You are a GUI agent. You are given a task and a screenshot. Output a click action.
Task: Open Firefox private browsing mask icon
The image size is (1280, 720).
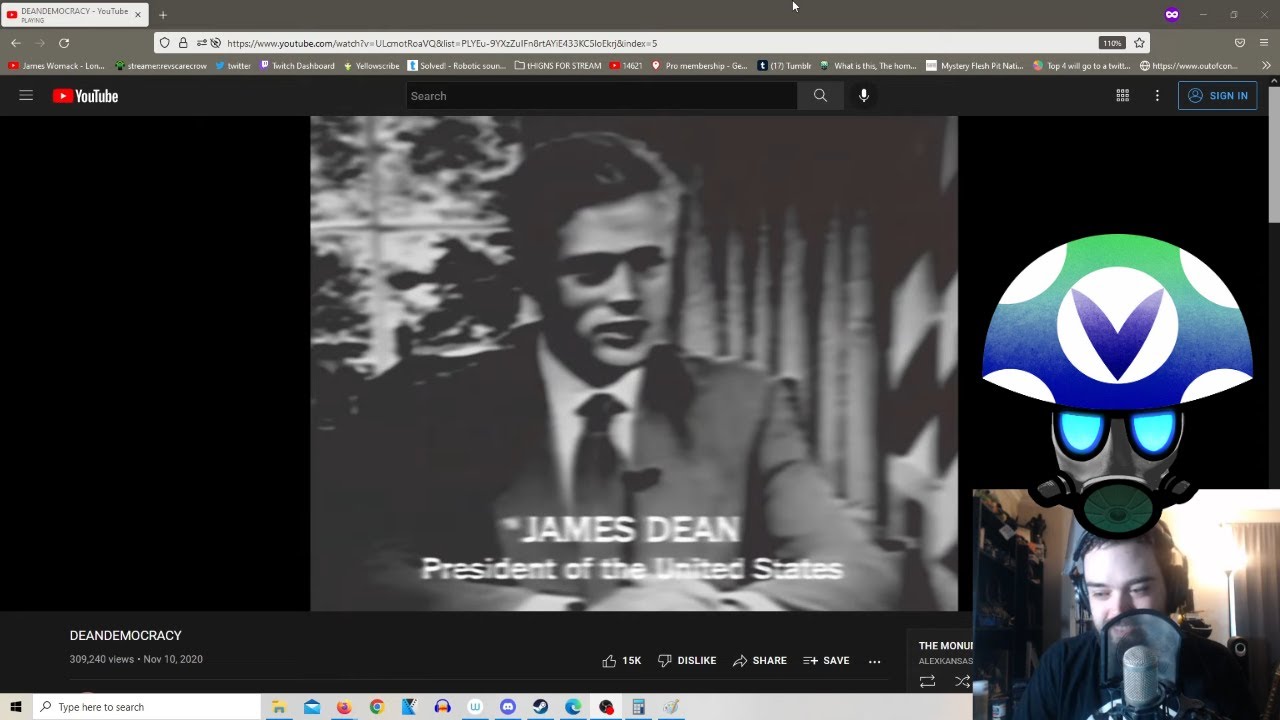(1172, 14)
